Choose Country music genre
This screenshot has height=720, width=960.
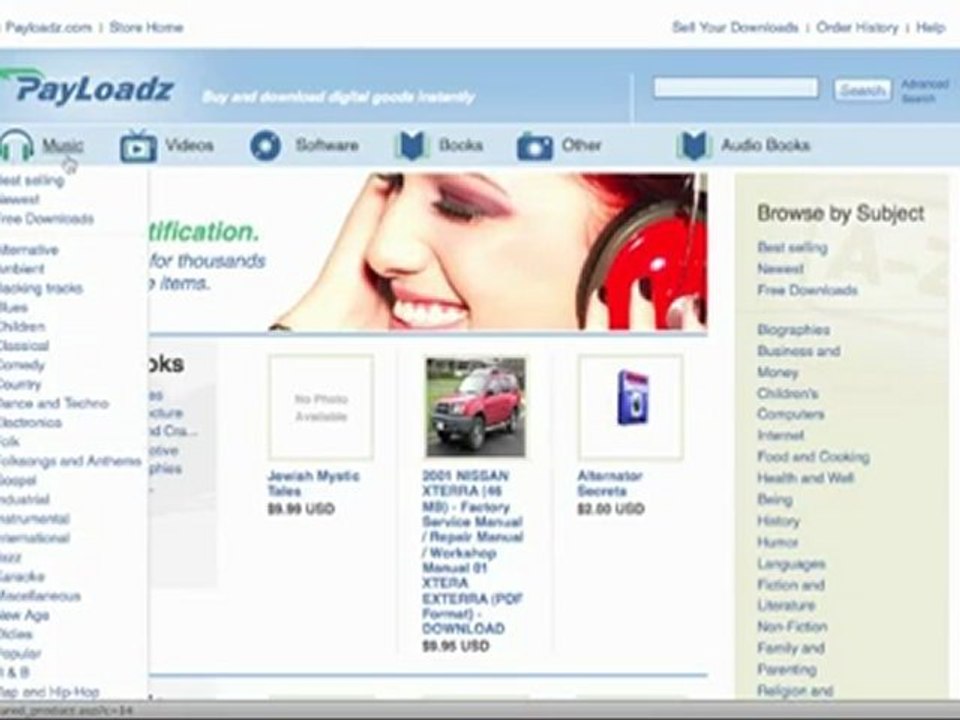(20, 384)
